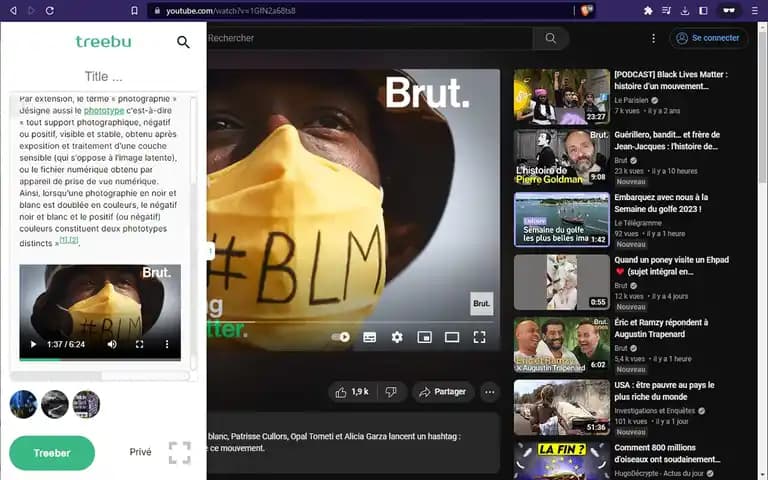Screen dimensions: 768x480
Task: Toggle the Privé privacy option
Action: tap(140, 452)
